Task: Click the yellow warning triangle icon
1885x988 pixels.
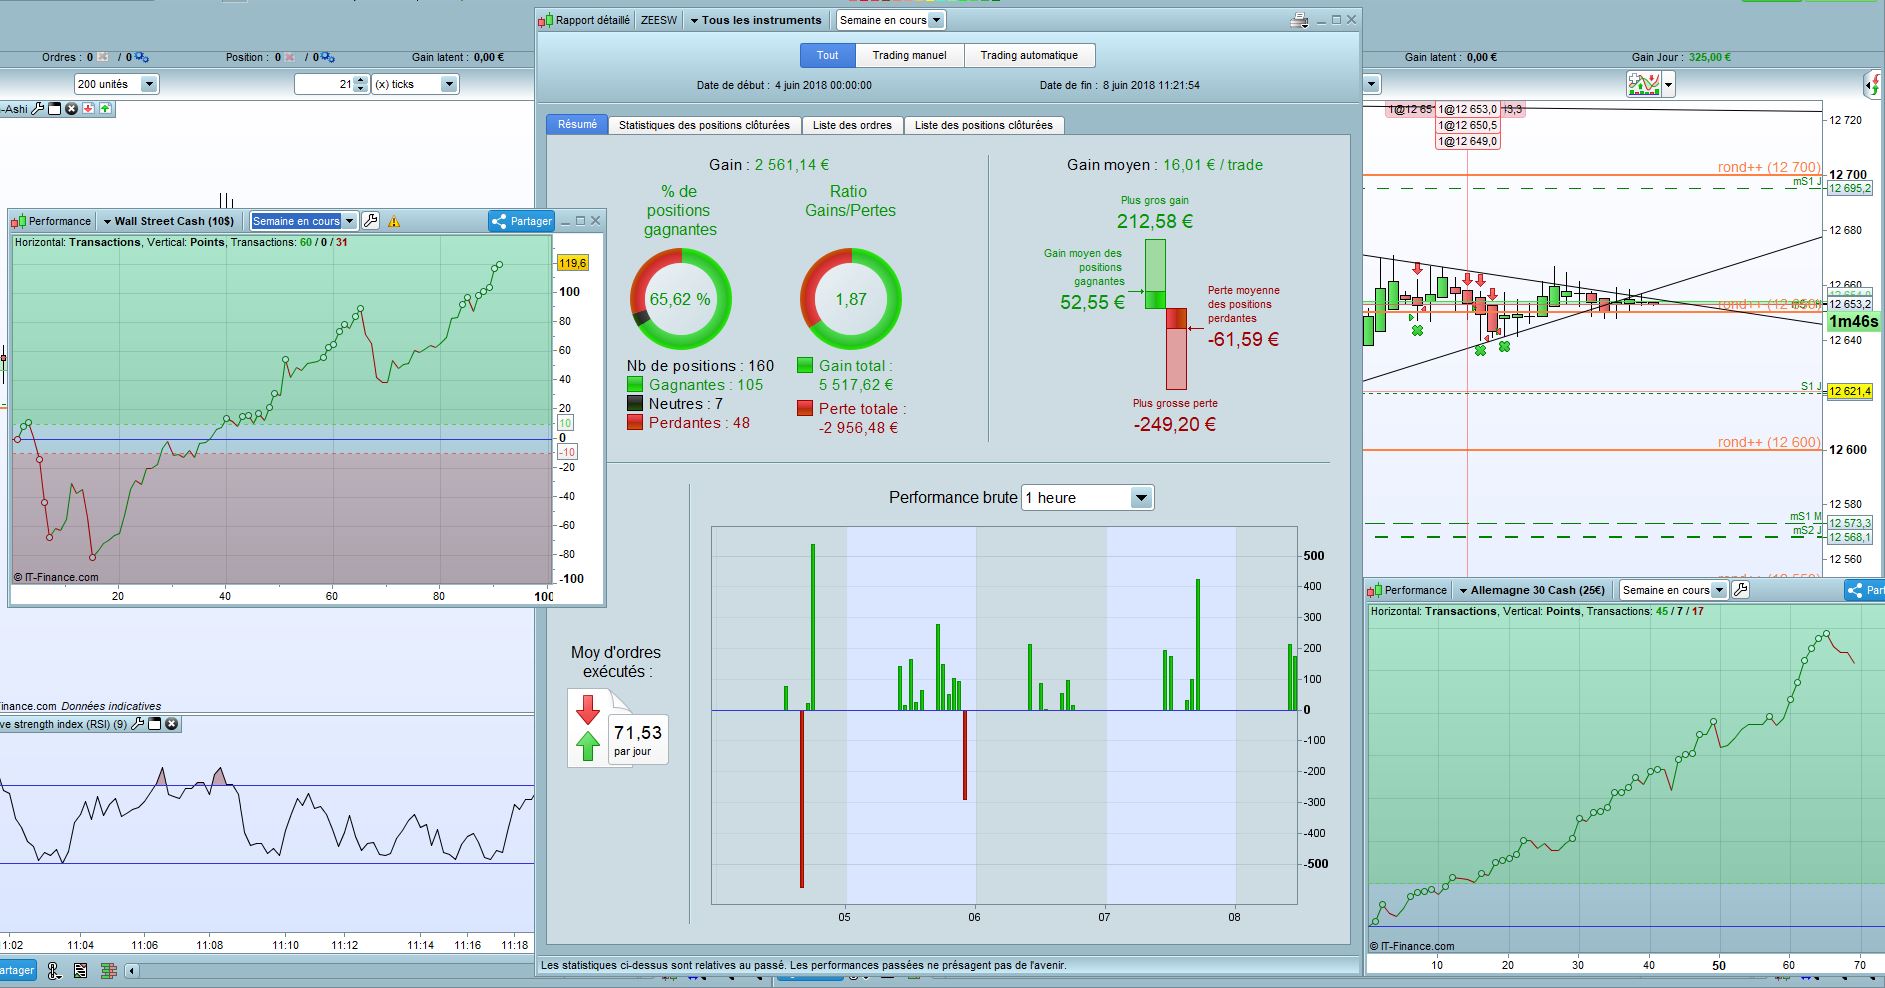Action: (394, 221)
